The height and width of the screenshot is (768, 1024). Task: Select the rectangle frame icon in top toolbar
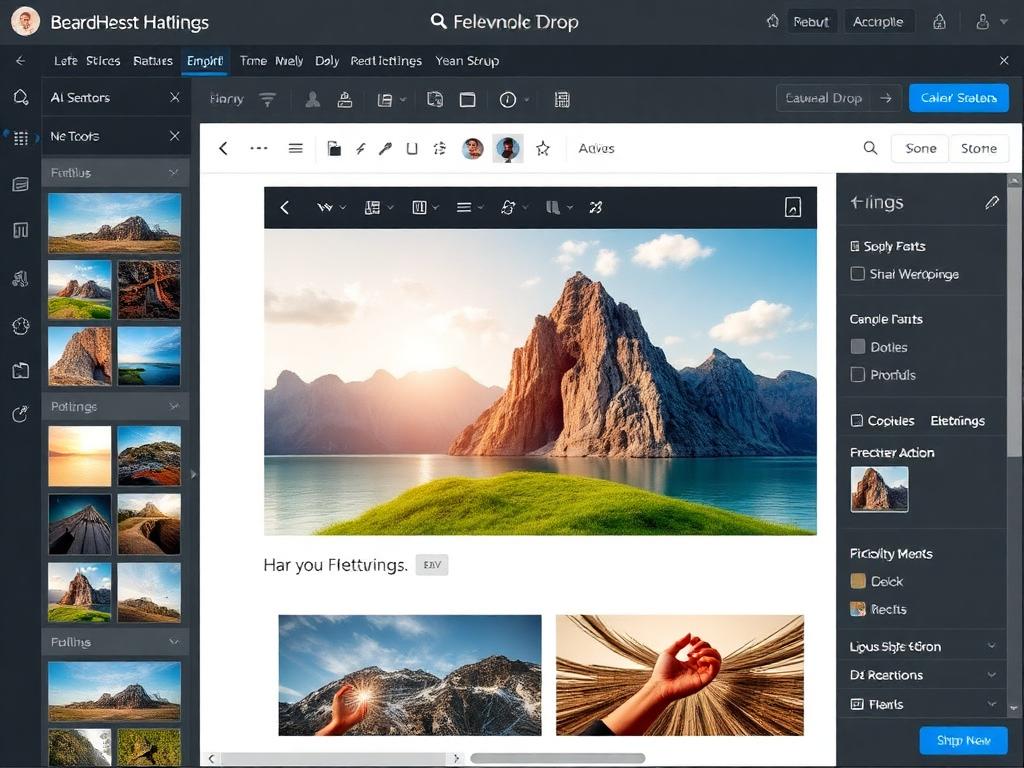468,100
